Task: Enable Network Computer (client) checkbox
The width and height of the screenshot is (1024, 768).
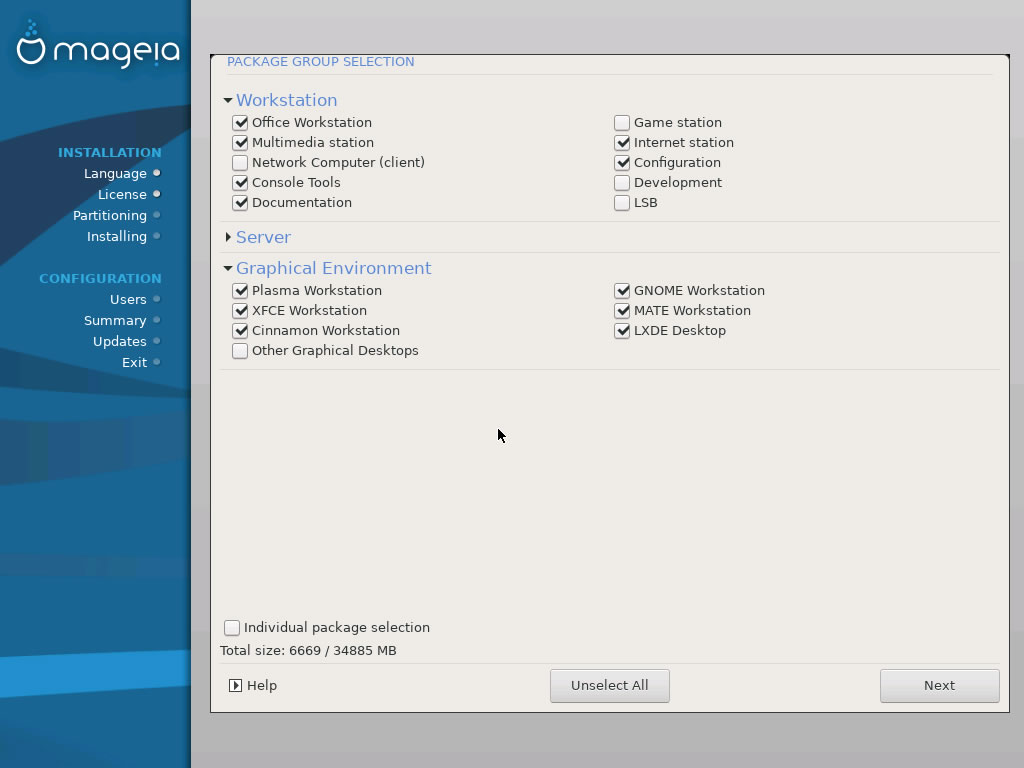Action: pyautogui.click(x=240, y=163)
